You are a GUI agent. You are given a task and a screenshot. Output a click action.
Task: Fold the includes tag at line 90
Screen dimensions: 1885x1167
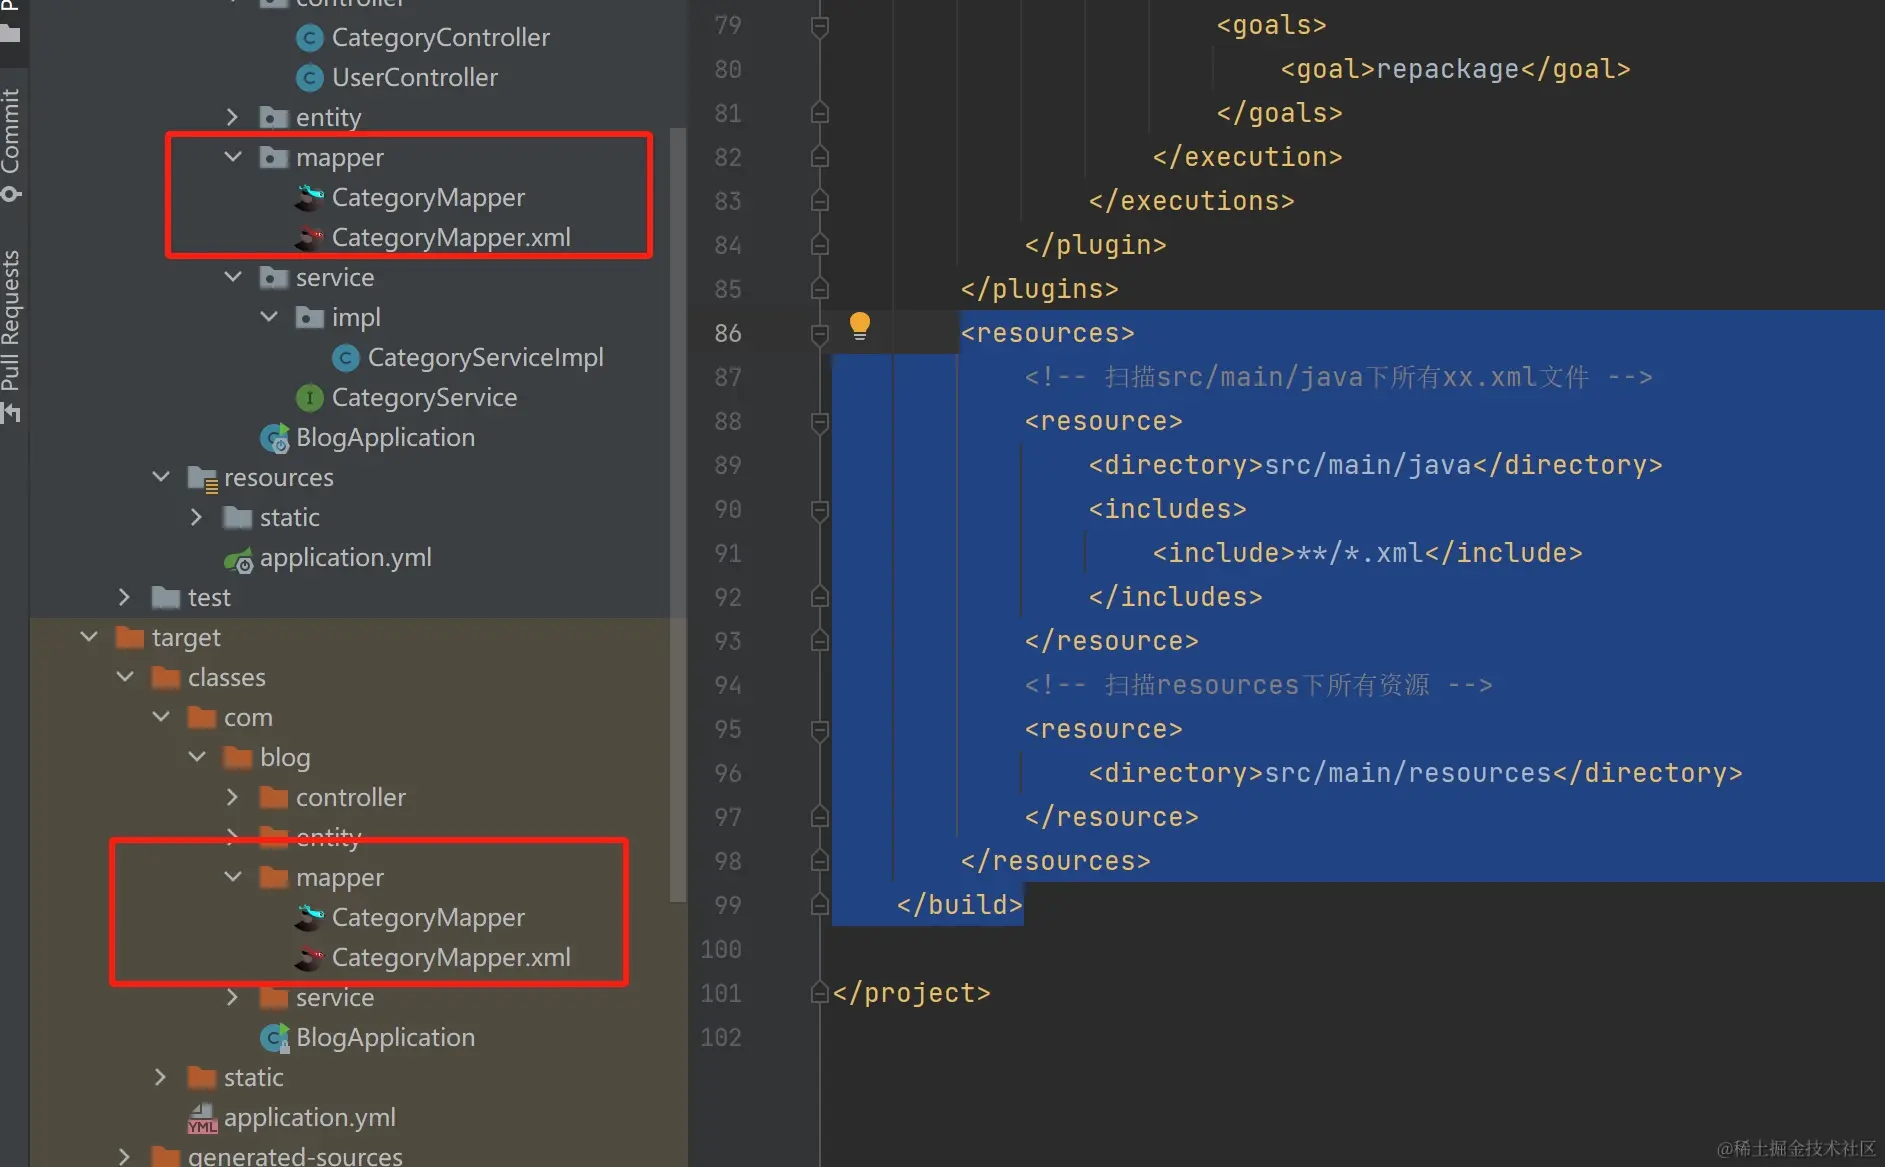coord(820,509)
